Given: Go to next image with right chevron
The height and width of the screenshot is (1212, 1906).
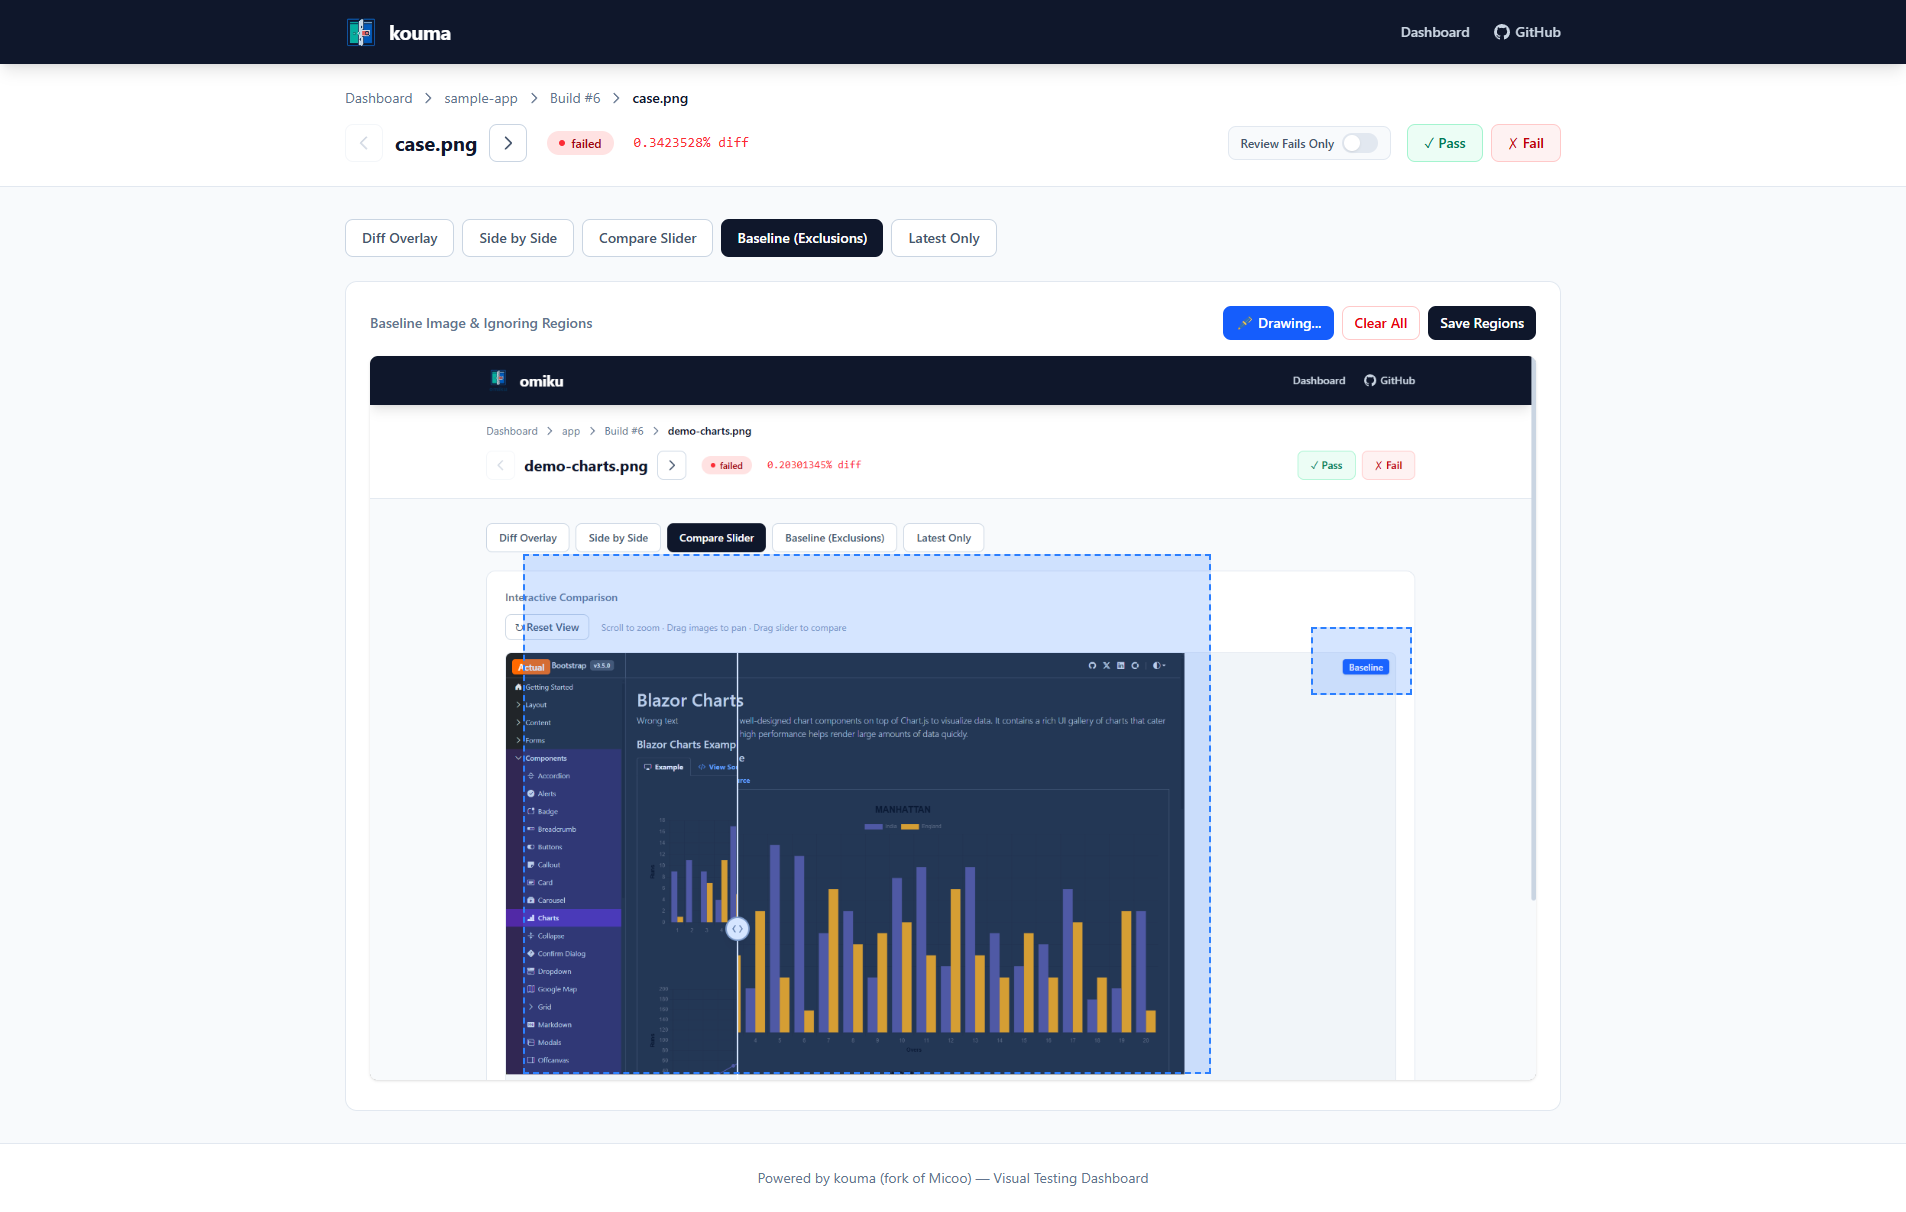Looking at the screenshot, I should pyautogui.click(x=508, y=143).
